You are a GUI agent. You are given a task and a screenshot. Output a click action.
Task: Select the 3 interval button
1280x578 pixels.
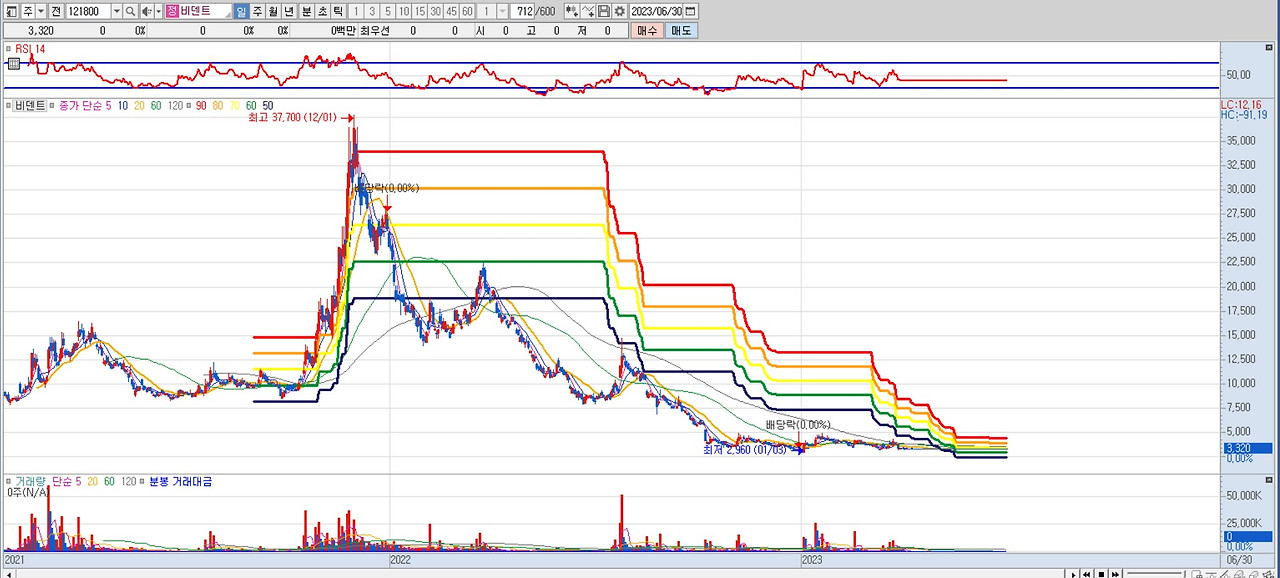click(372, 11)
